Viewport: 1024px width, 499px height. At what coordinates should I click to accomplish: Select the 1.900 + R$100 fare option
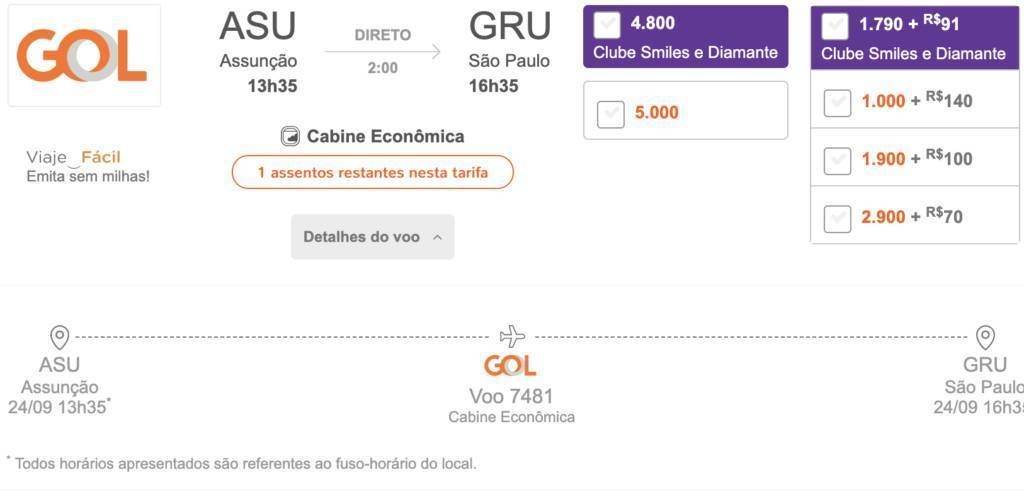837,161
